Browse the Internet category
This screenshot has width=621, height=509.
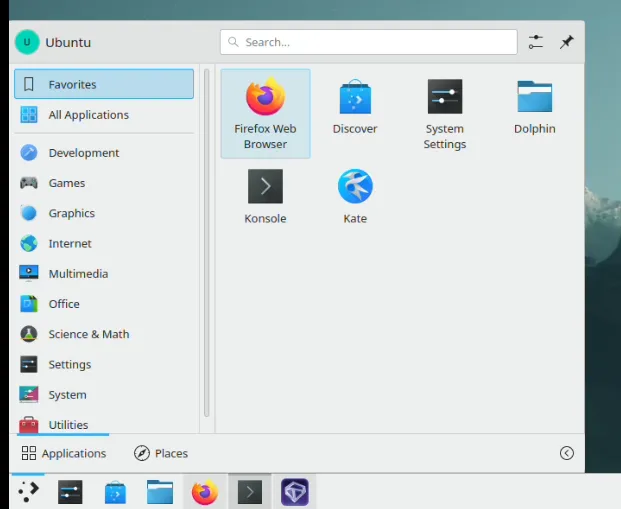(x=104, y=243)
